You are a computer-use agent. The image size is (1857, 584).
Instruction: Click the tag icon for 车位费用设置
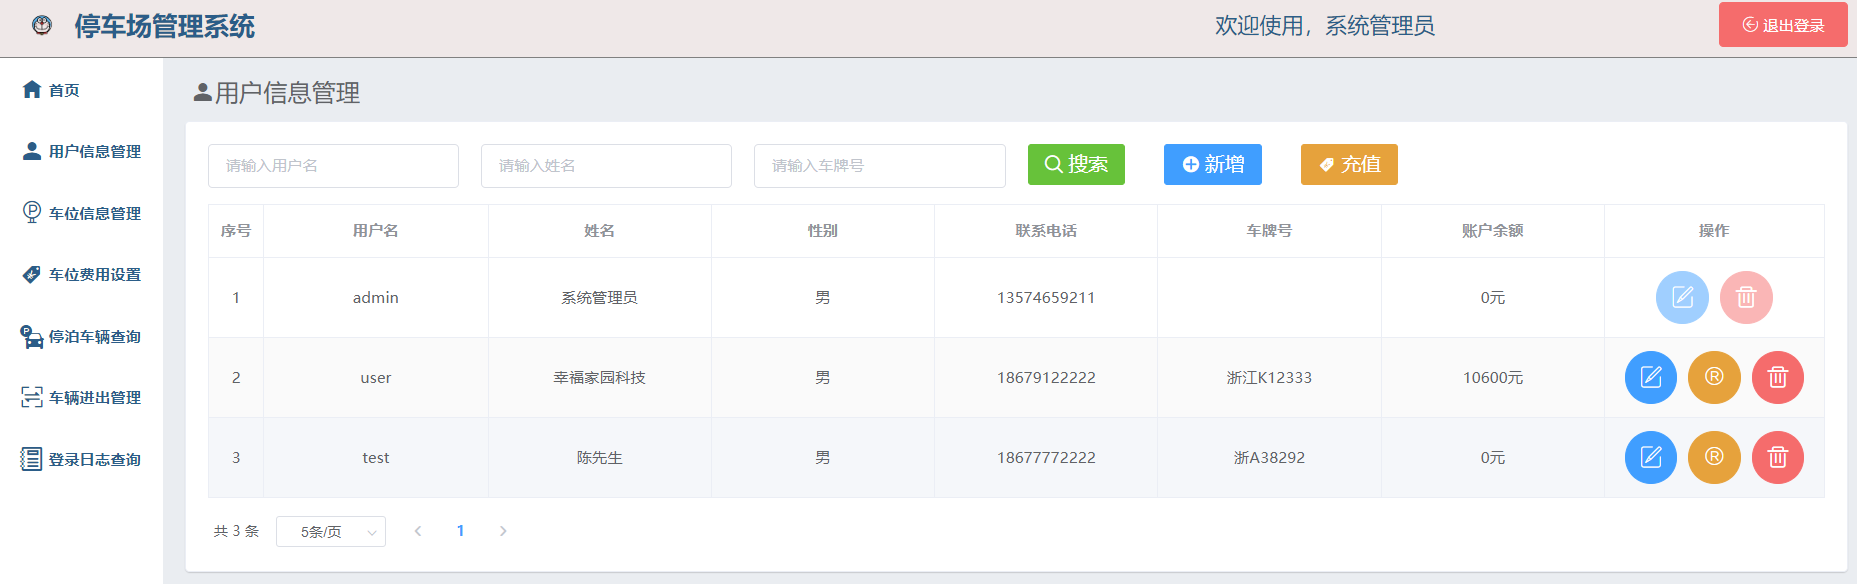(32, 274)
